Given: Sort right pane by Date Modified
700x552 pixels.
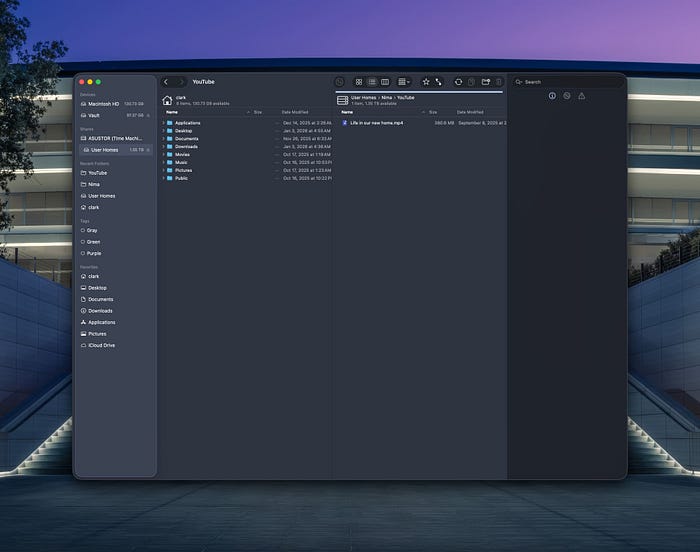Looking at the screenshot, I should point(470,112).
